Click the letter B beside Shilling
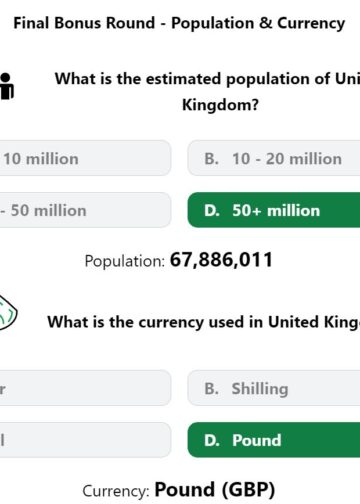 point(211,389)
